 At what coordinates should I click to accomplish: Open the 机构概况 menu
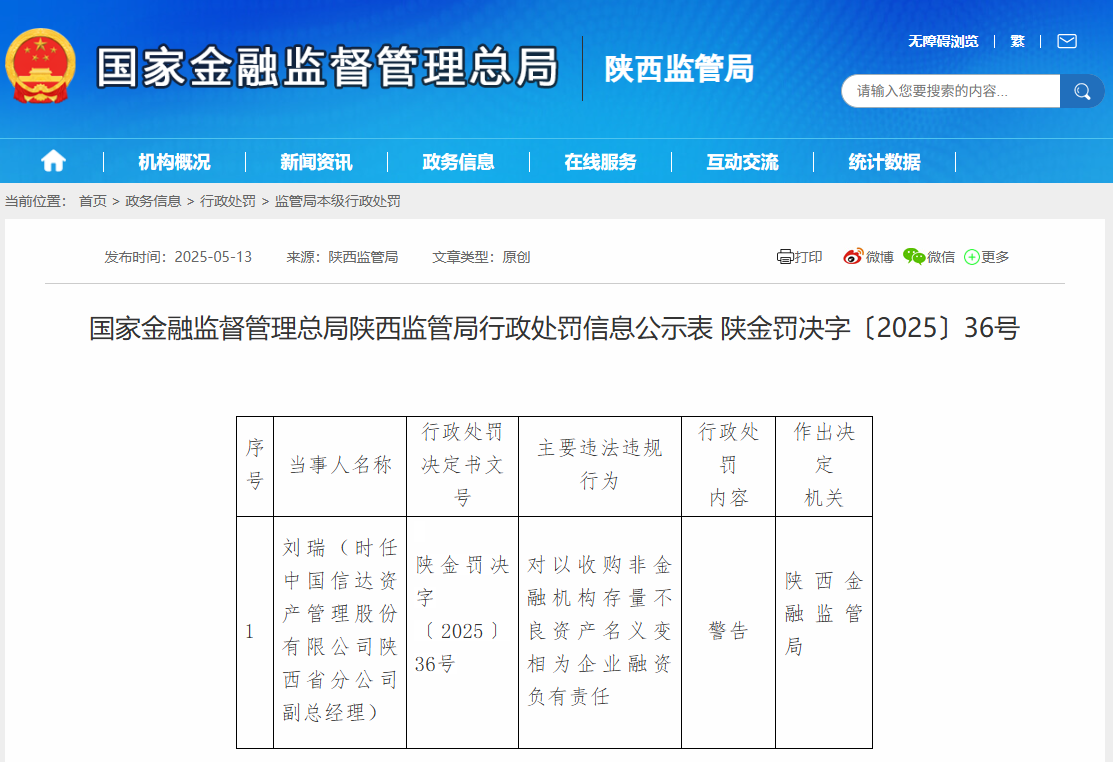click(x=174, y=162)
